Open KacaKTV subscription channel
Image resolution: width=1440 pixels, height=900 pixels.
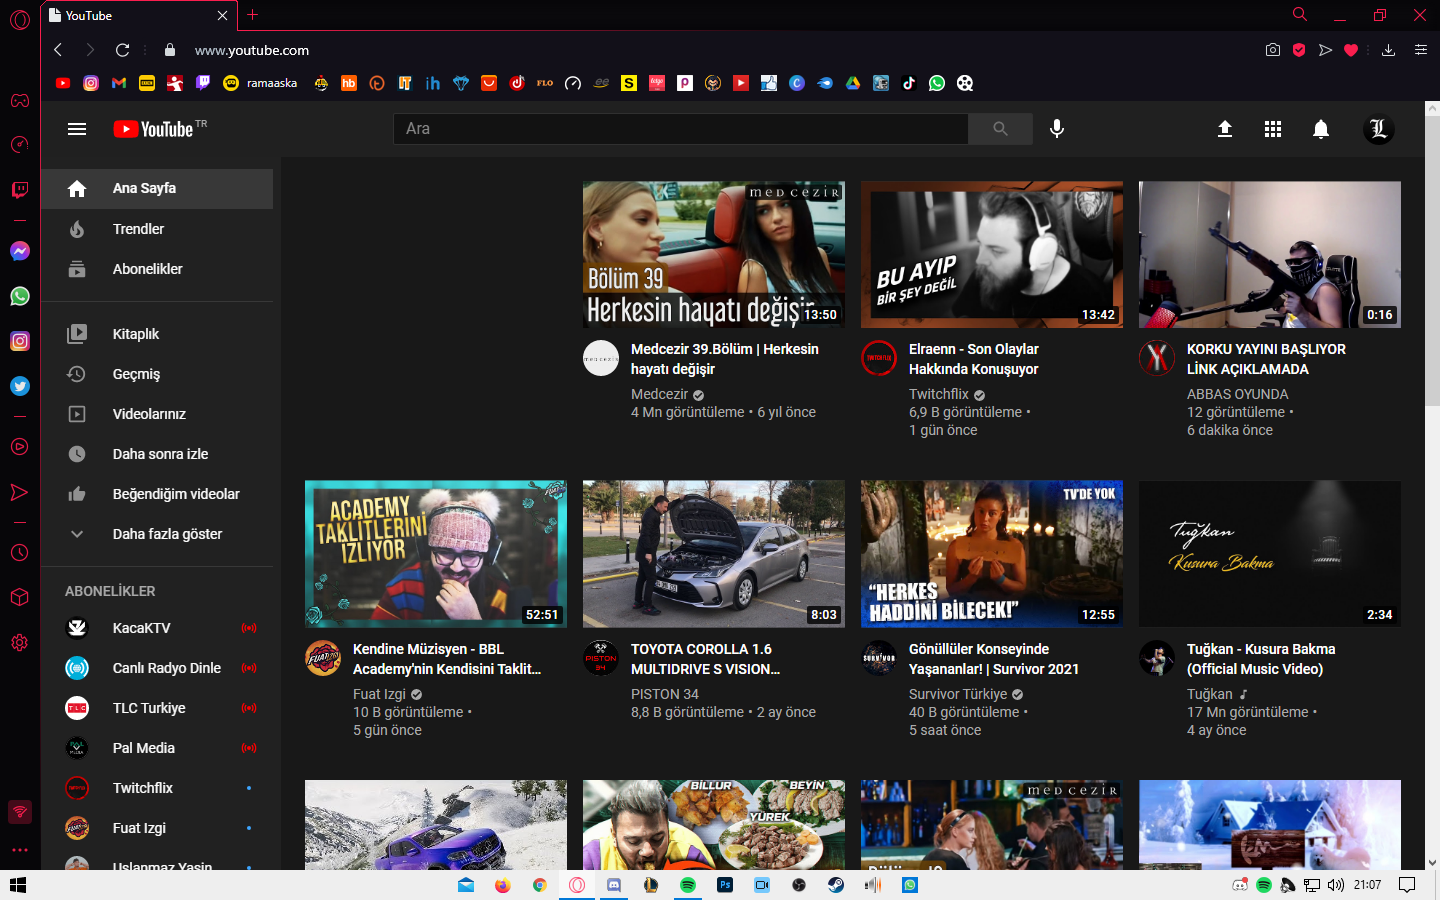pyautogui.click(x=157, y=628)
